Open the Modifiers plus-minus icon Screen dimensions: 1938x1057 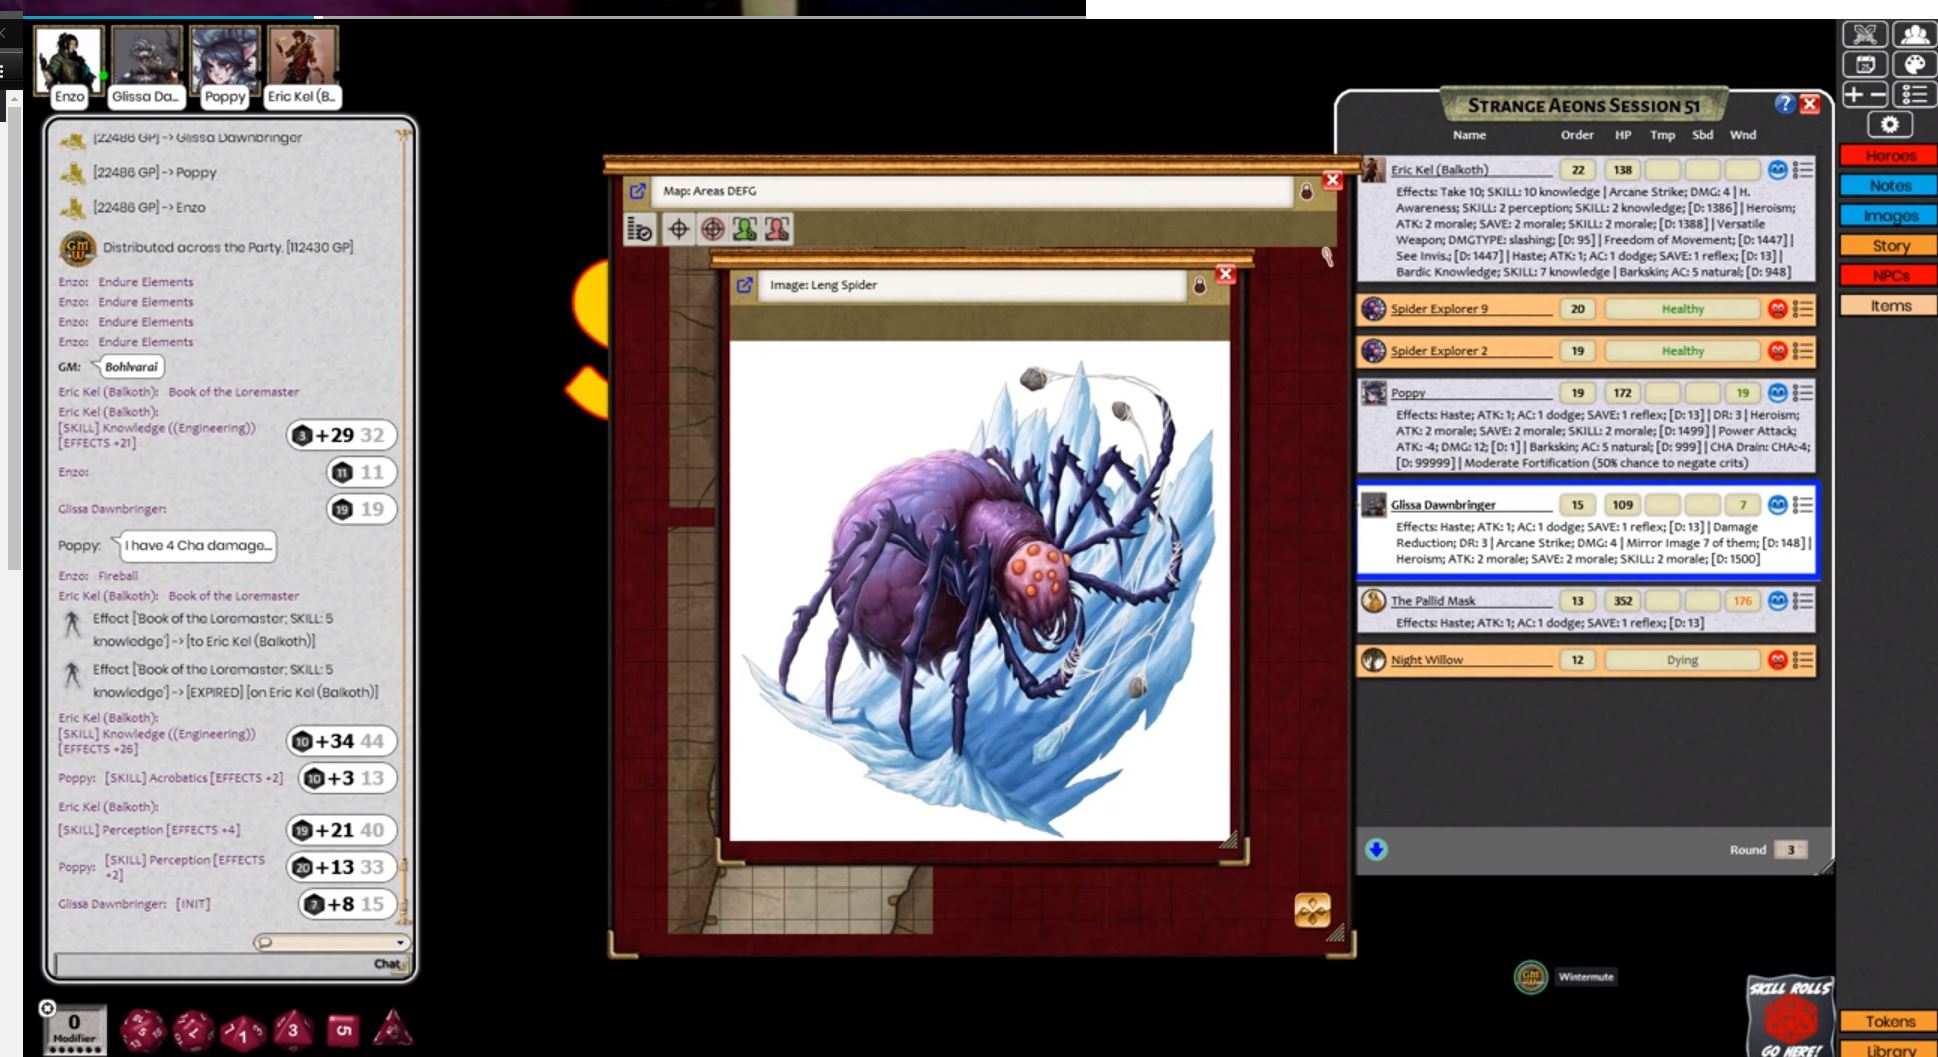tap(1864, 95)
